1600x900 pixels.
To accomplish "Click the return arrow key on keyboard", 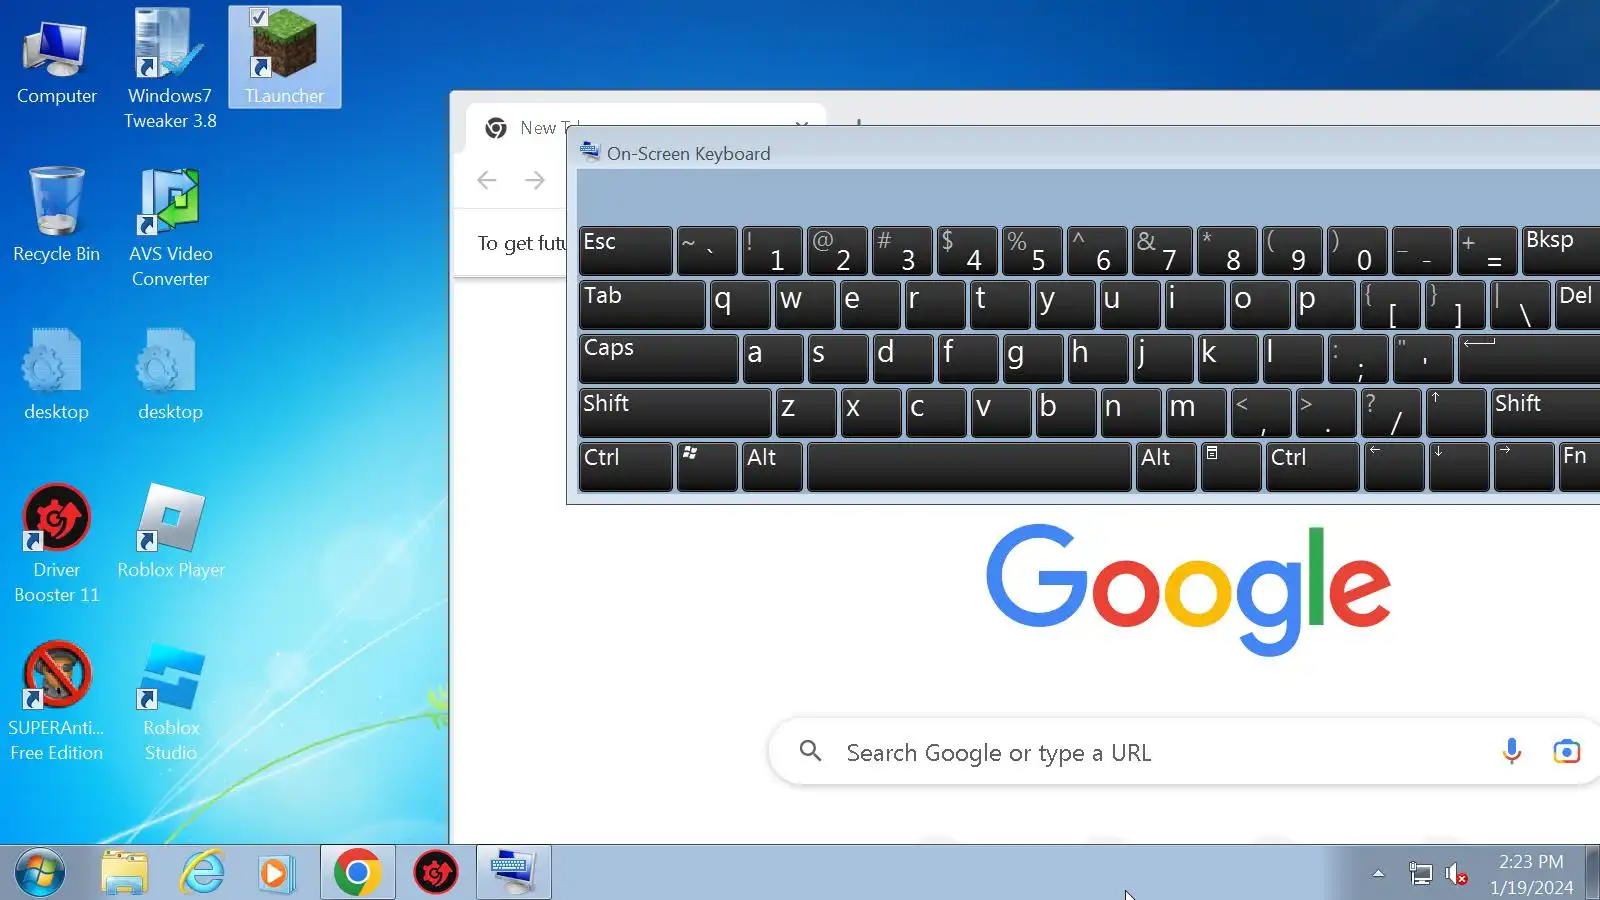I will [1529, 359].
